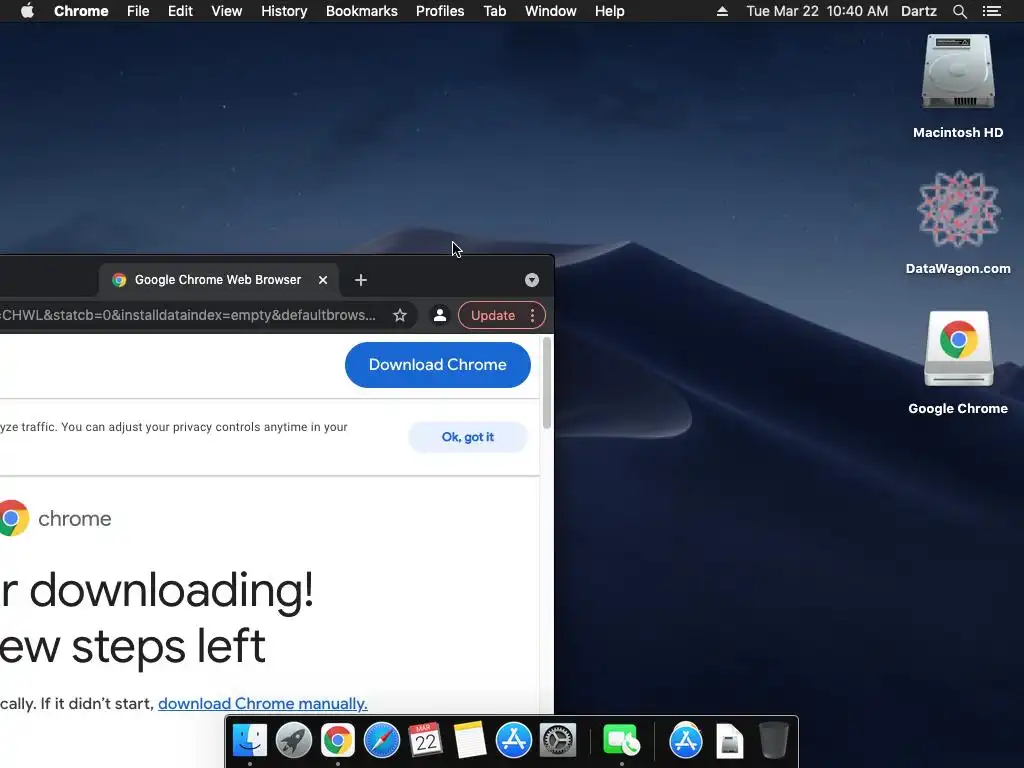Bookmark this page with star icon

click(x=400, y=315)
